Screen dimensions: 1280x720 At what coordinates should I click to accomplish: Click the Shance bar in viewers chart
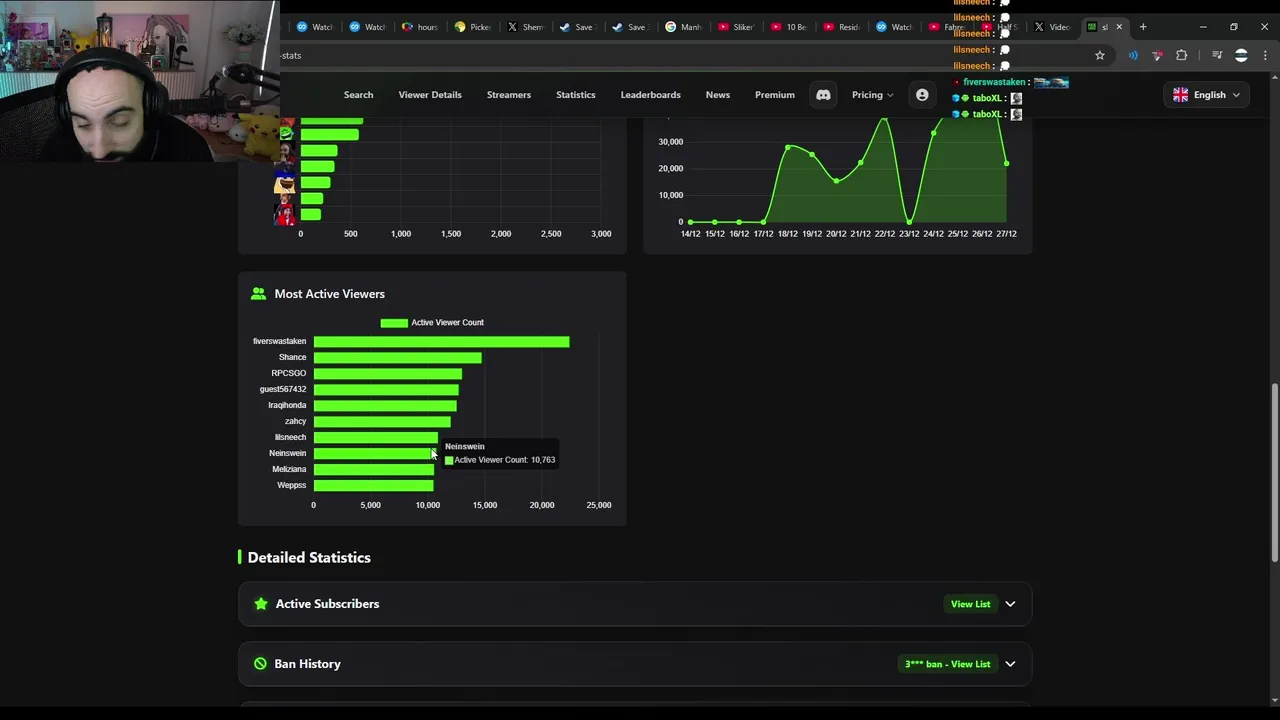(397, 358)
